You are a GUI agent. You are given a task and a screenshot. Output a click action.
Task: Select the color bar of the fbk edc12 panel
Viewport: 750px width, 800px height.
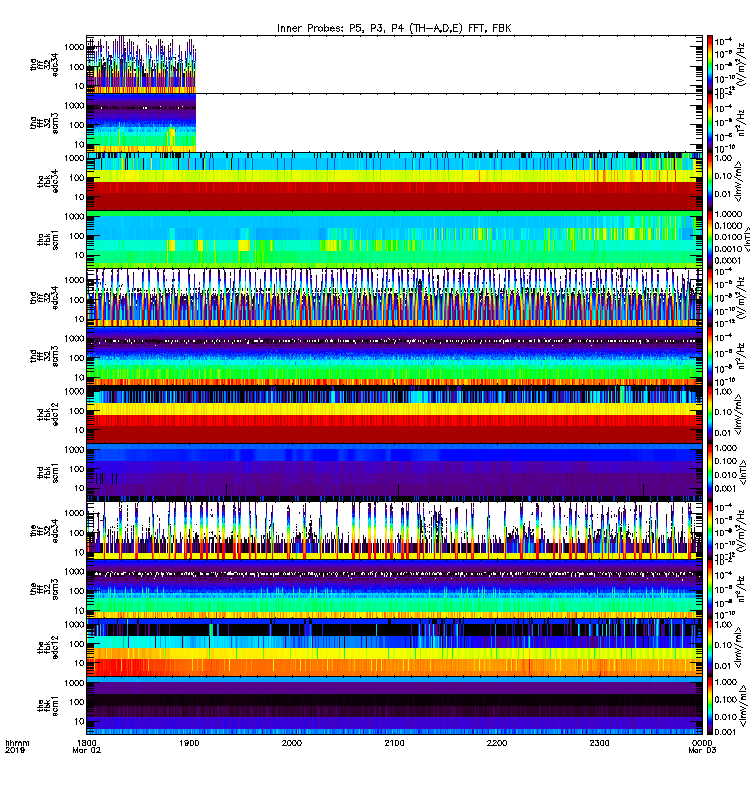click(x=709, y=647)
